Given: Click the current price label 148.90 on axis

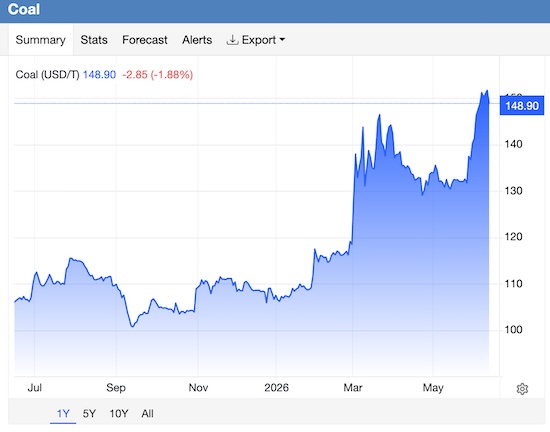Looking at the screenshot, I should [522, 106].
